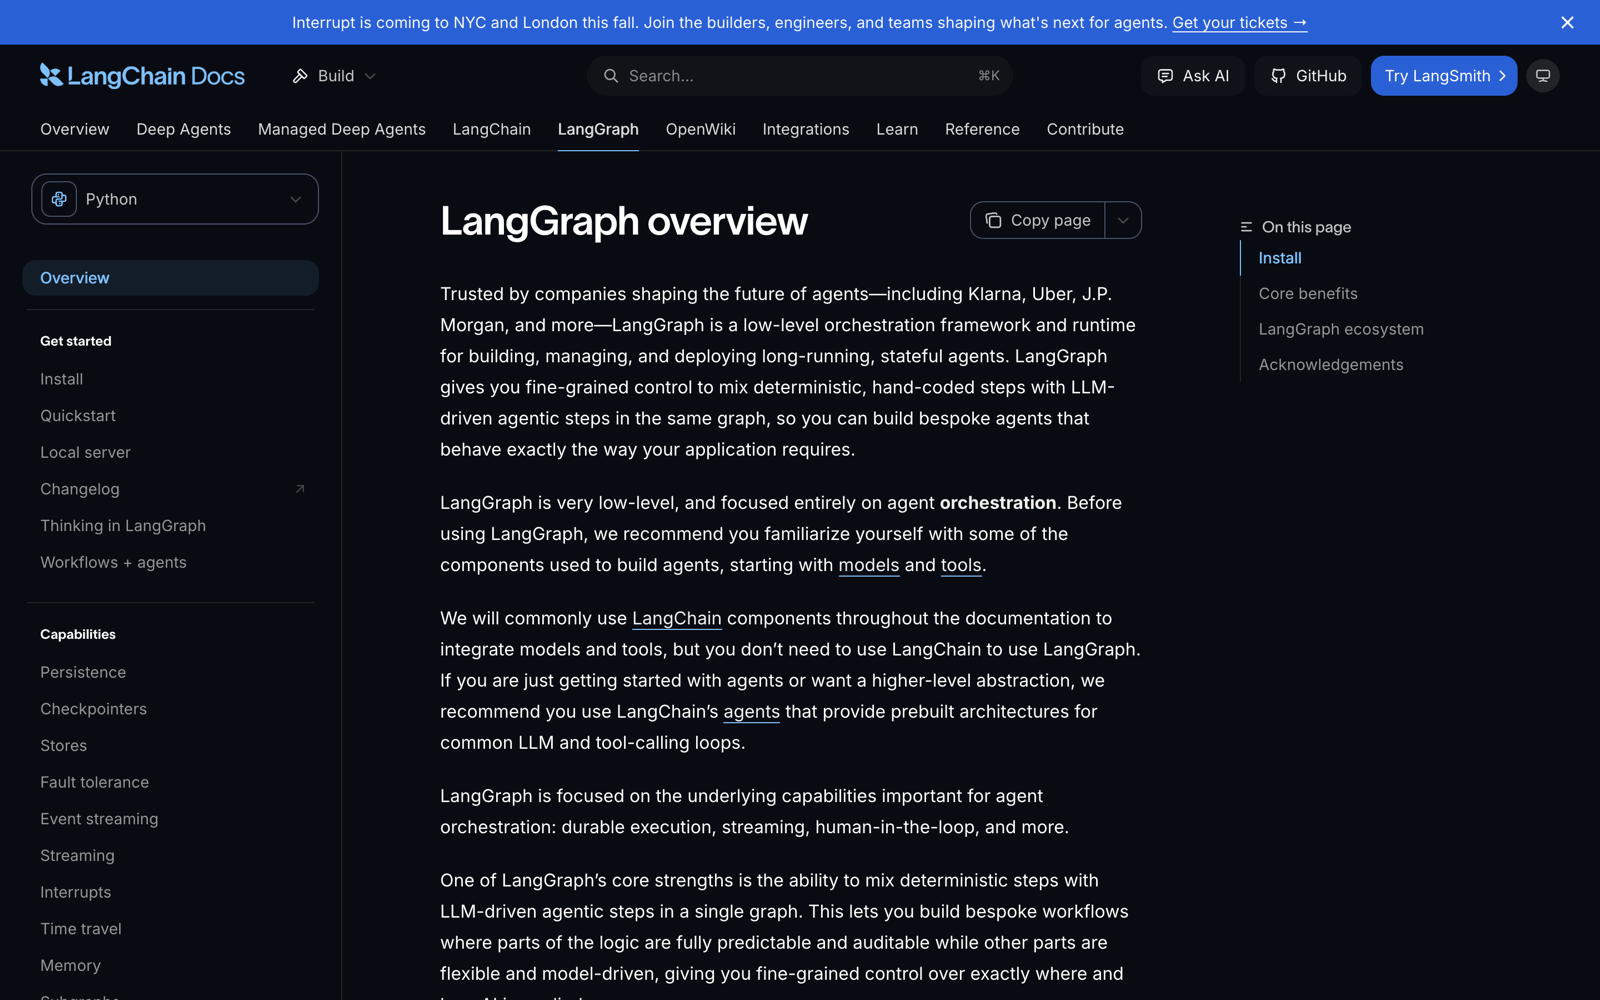Click the Copy page button
This screenshot has height=1000, width=1600.
pos(1038,220)
